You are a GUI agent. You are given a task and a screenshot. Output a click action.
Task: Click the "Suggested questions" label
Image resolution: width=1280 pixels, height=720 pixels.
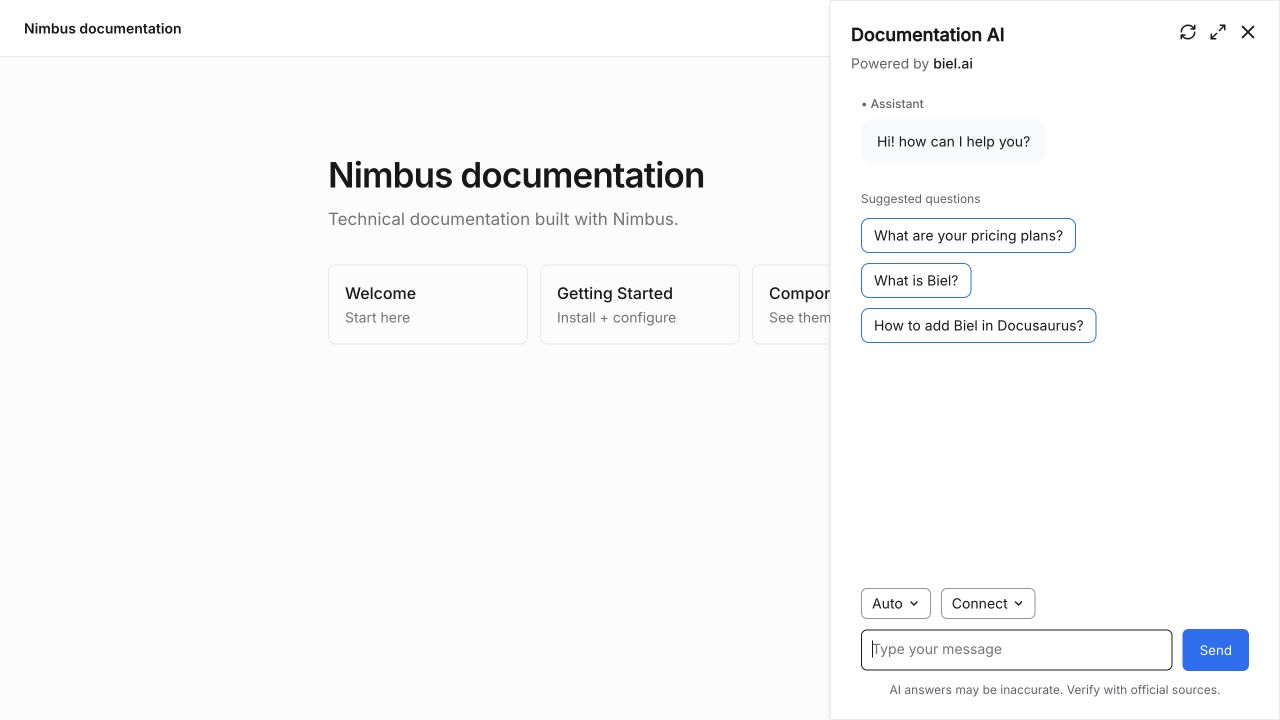[920, 199]
